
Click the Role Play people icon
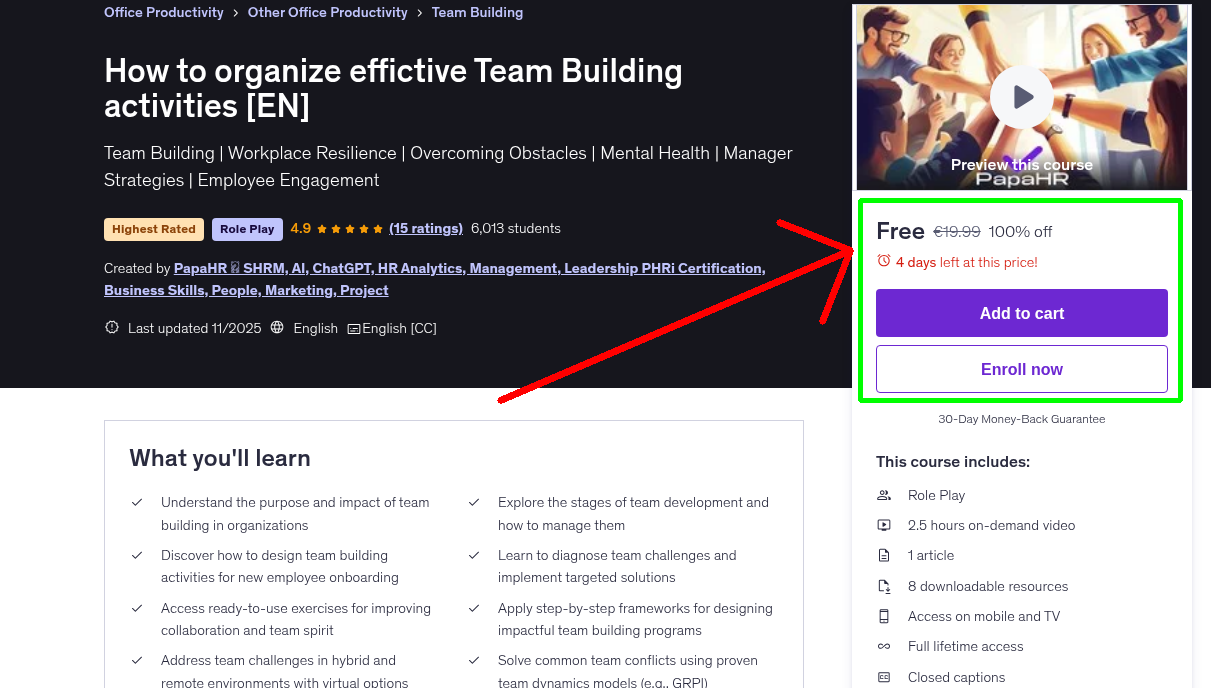[x=884, y=495]
